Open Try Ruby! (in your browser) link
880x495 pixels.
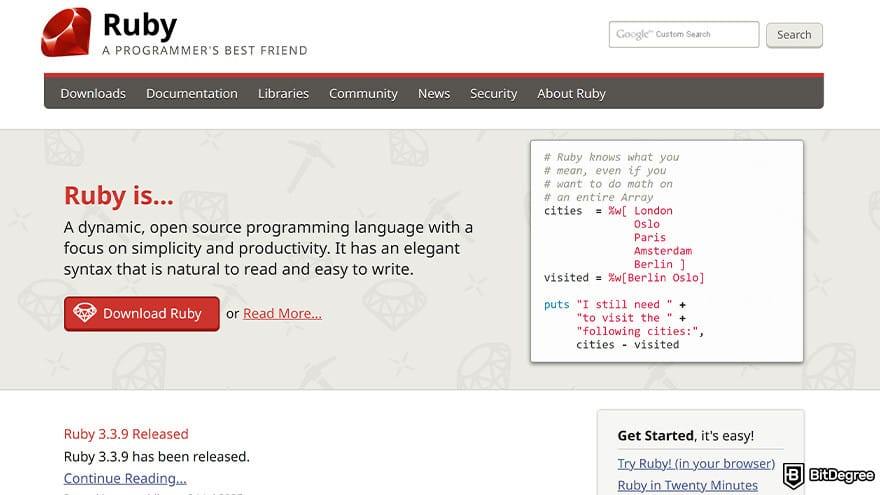(x=696, y=464)
